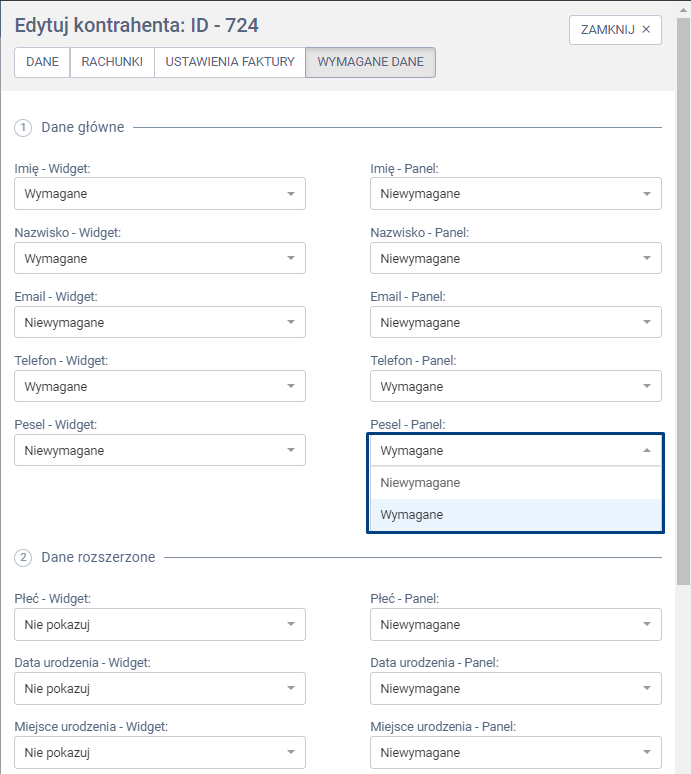The width and height of the screenshot is (691, 774).
Task: Choose Wymagane option in open dropdown list
Action: 515,515
